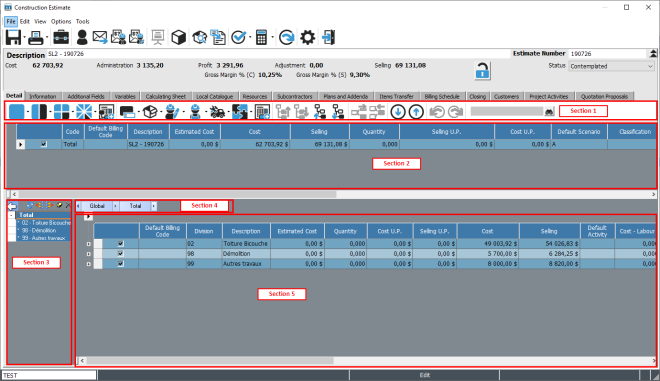Click the blue up-arrow circle icon
Image resolution: width=660 pixels, height=381 pixels.
tap(416, 112)
